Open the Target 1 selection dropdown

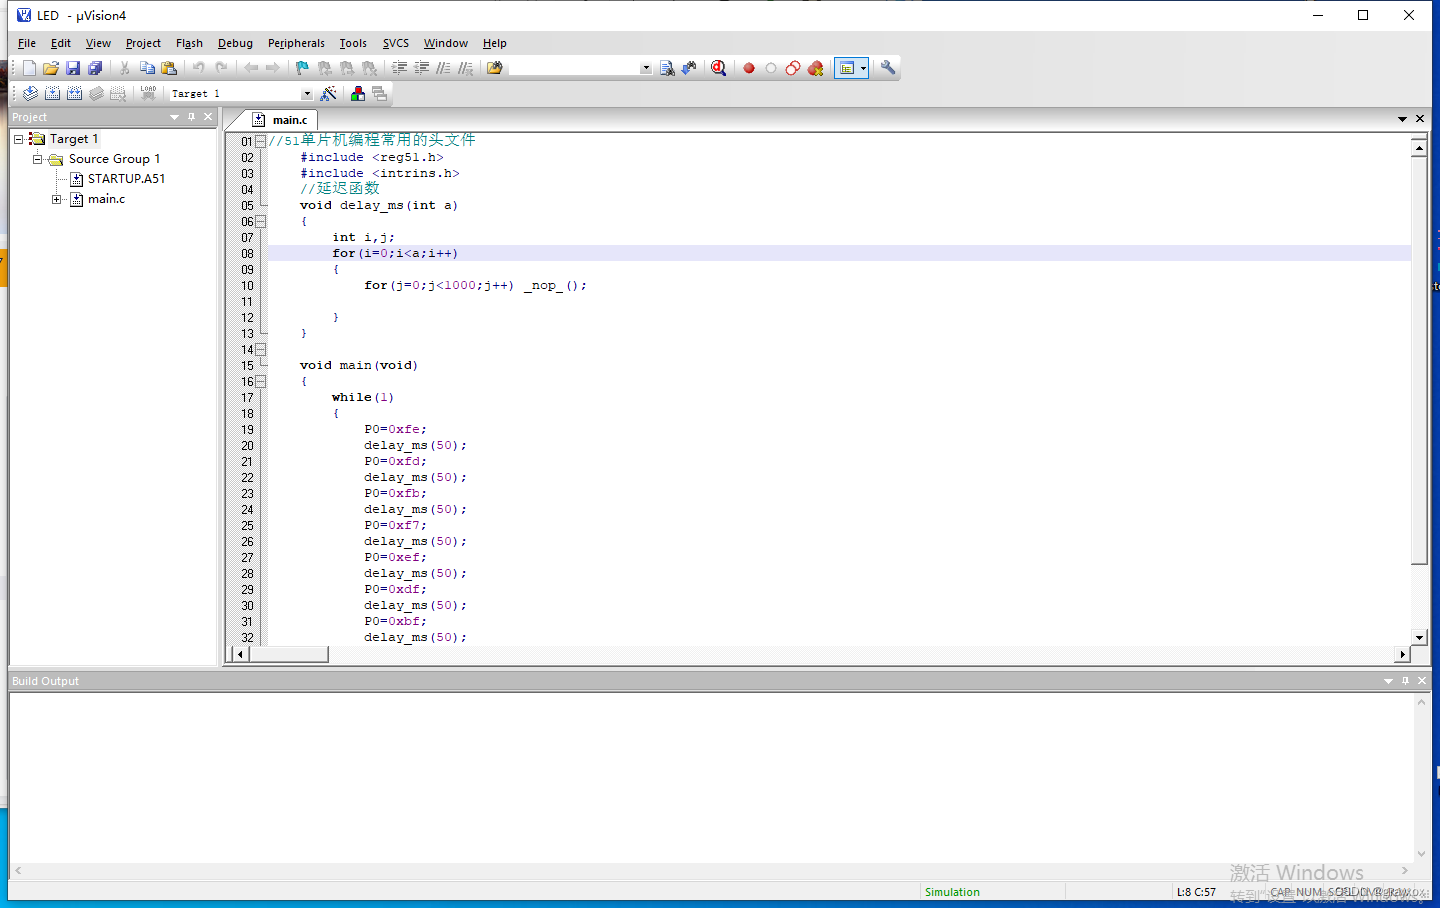pyautogui.click(x=307, y=93)
